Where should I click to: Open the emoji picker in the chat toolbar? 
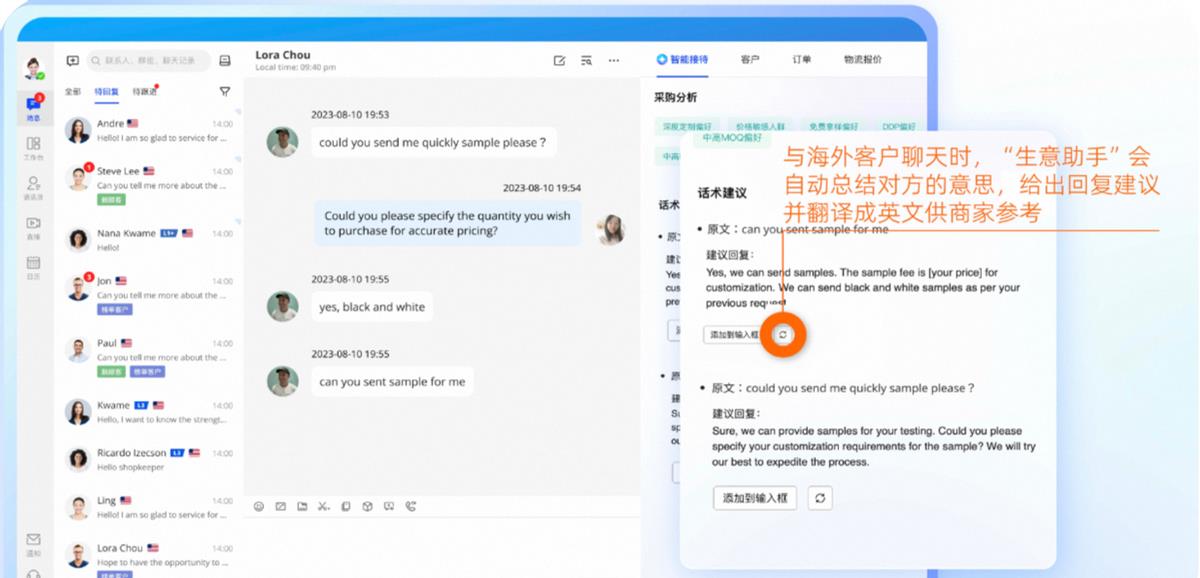tap(259, 507)
